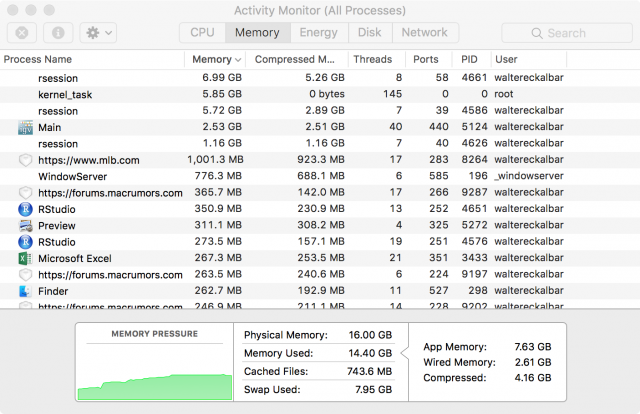The image size is (640, 414).
Task: Click the Threads column header
Action: coord(372,59)
